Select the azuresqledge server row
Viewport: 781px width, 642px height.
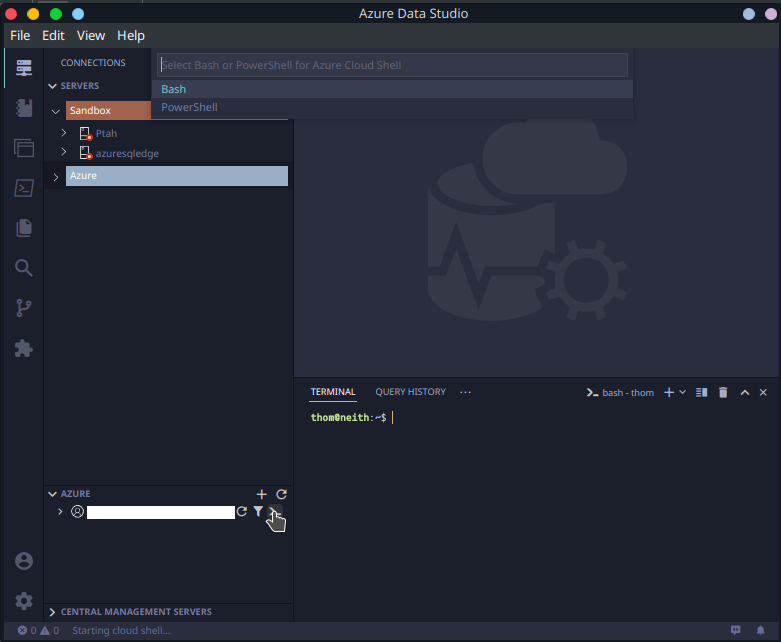pos(166,153)
